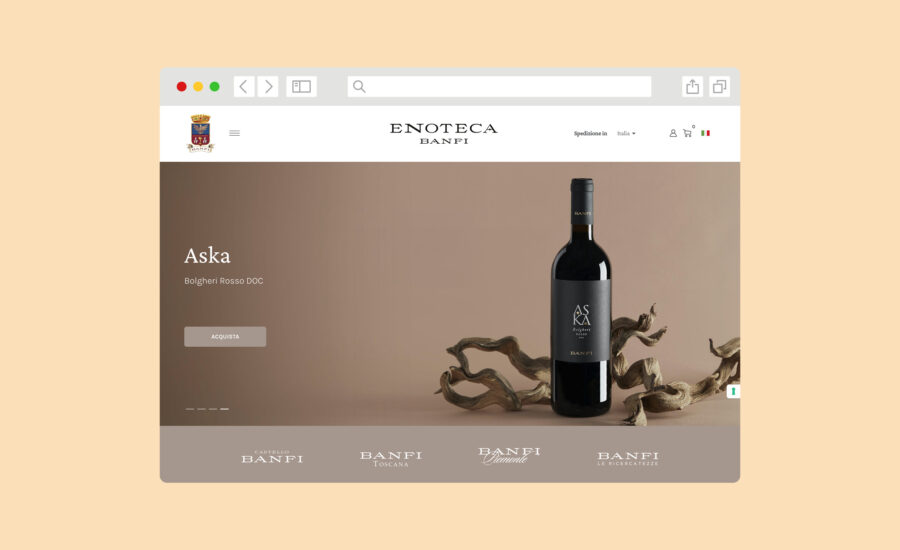Open the tabs overview icon
This screenshot has width=900, height=550.
point(719,87)
